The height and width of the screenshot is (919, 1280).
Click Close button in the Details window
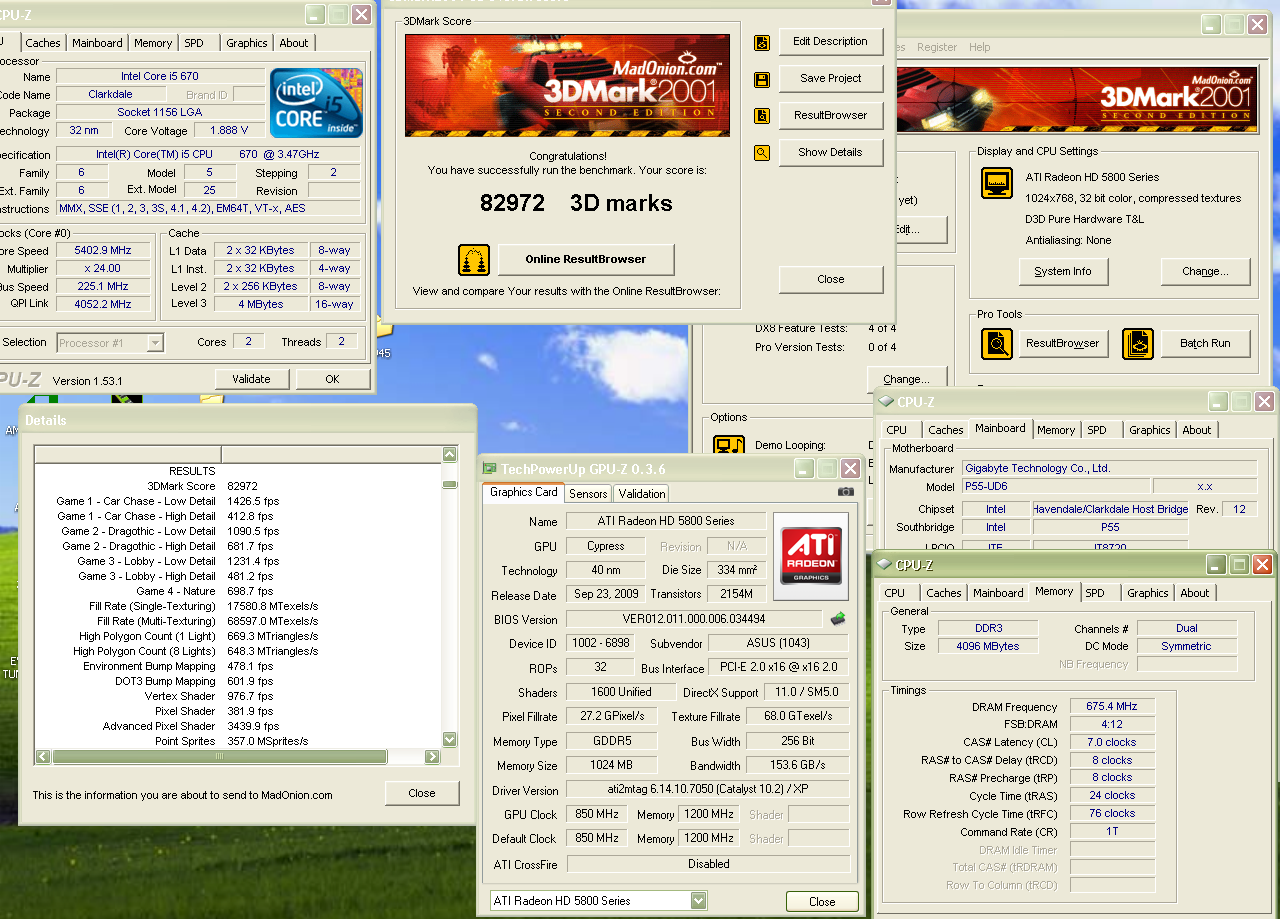pos(422,794)
